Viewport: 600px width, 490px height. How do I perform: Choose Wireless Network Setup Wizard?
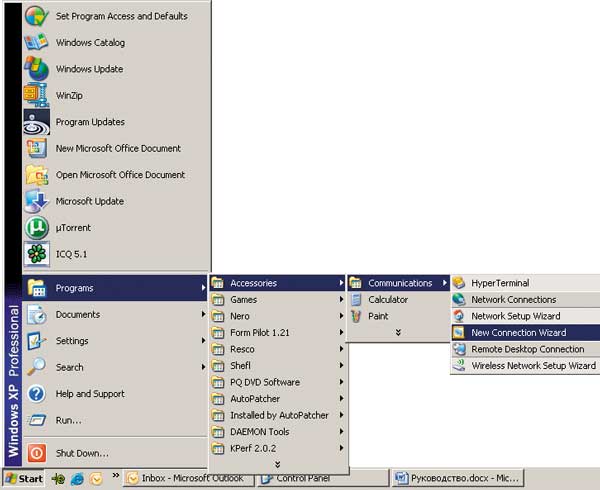[533, 366]
